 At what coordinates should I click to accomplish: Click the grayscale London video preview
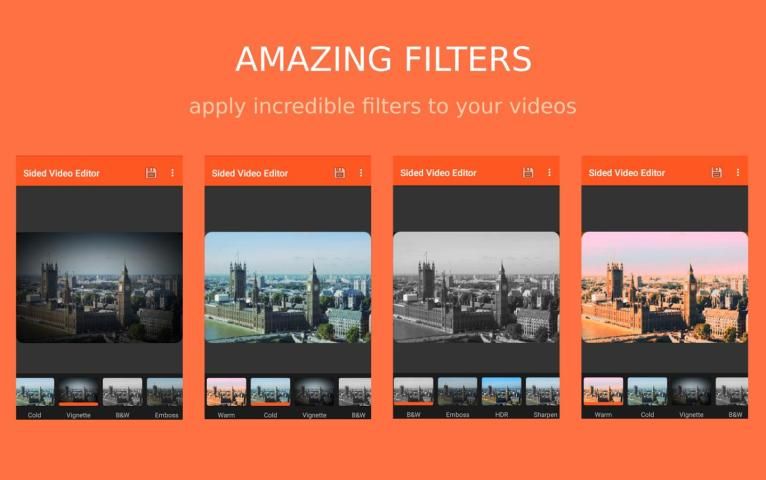tap(476, 287)
